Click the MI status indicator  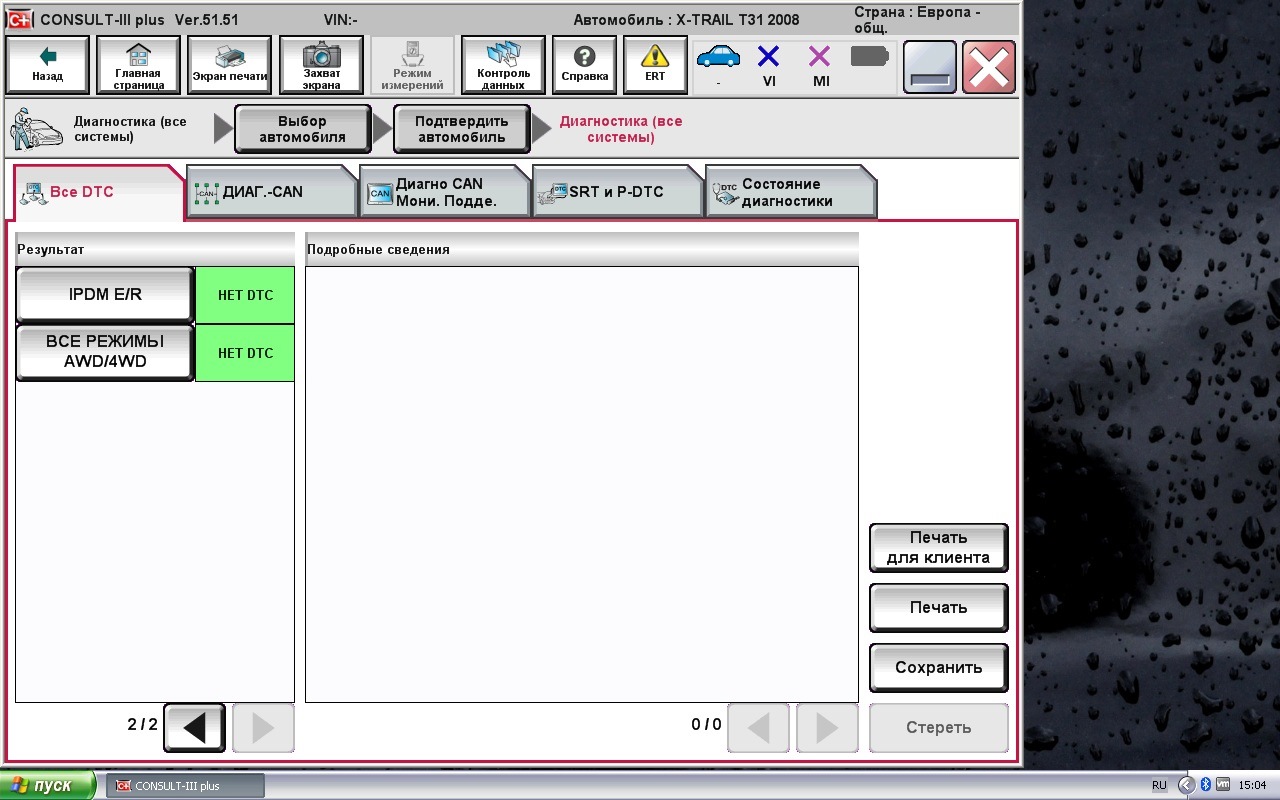pos(820,66)
